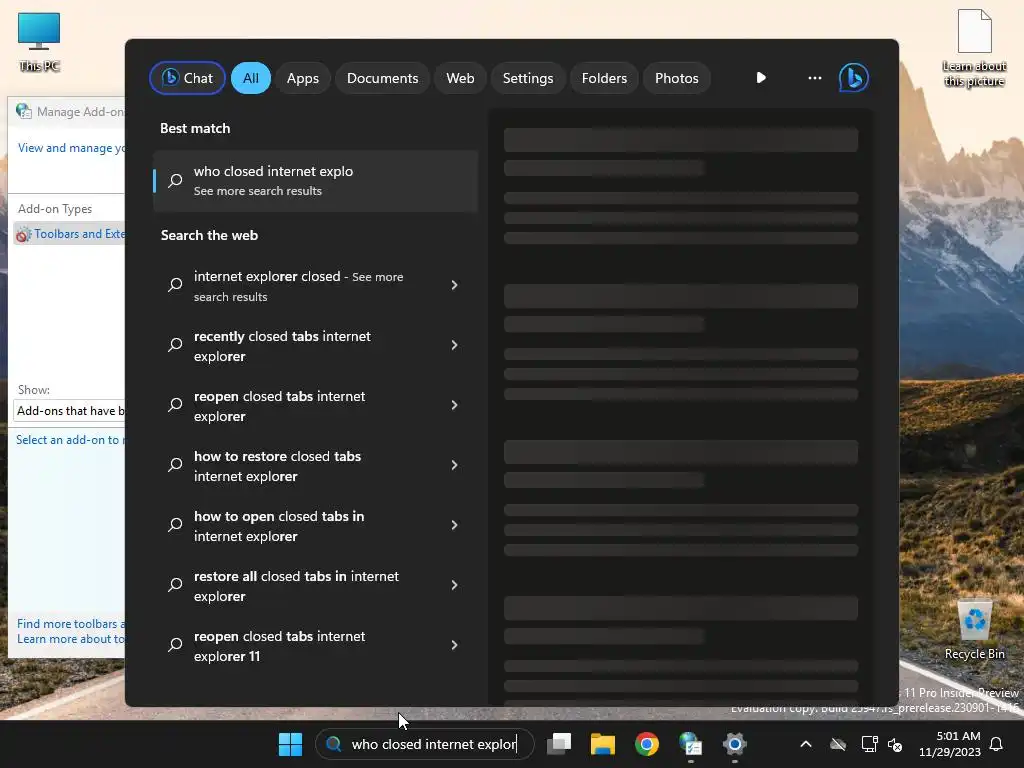Click the OneDrive cloud tray icon
This screenshot has width=1024, height=768.
838,744
